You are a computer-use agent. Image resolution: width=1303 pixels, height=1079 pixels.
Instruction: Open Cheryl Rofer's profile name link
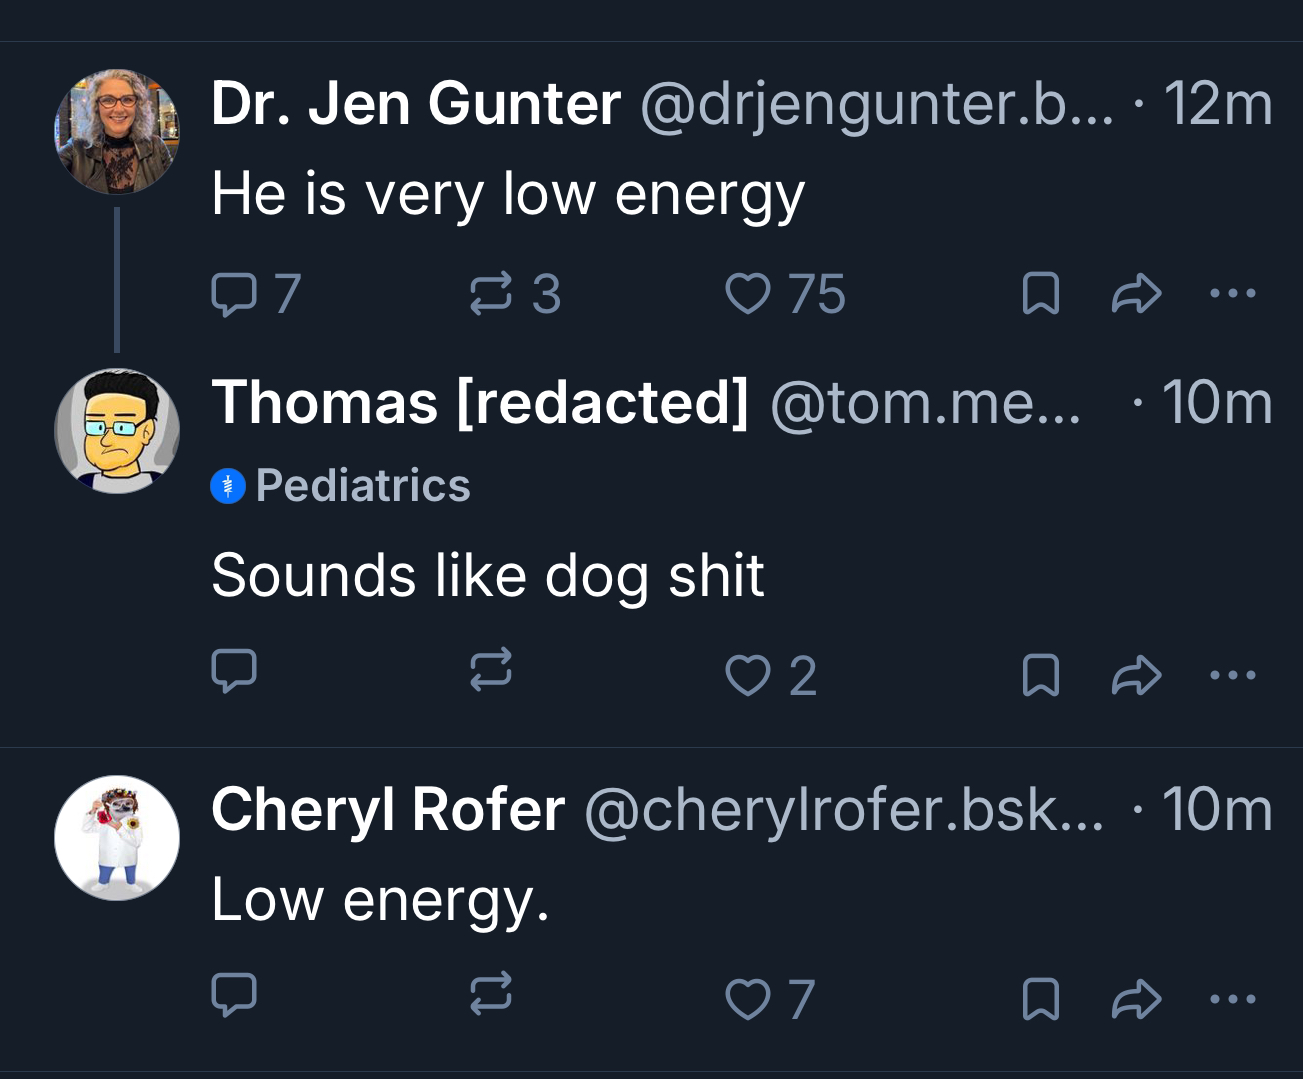coord(388,809)
